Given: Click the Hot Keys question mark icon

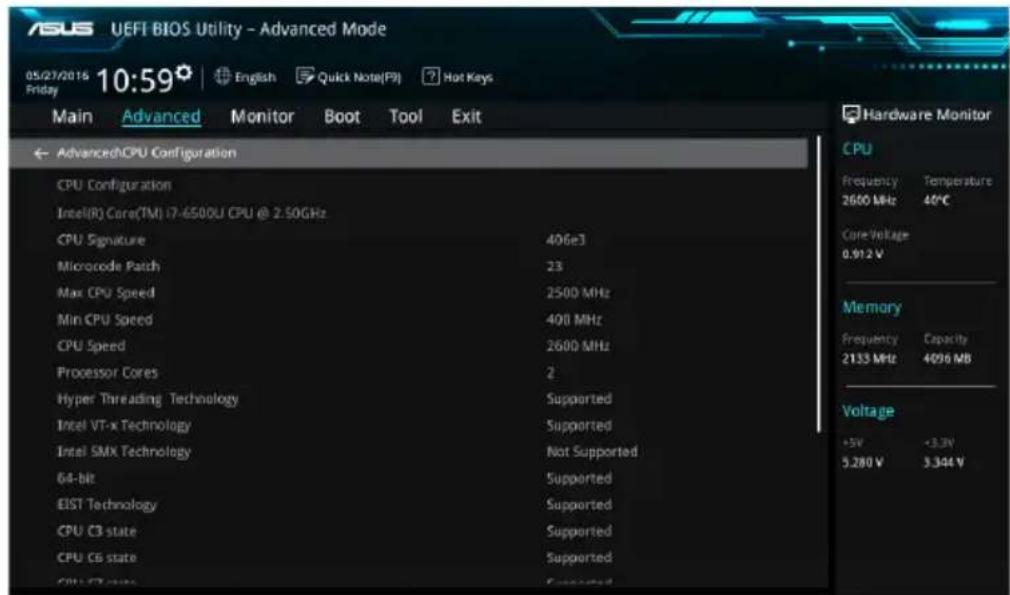Looking at the screenshot, I should [431, 77].
